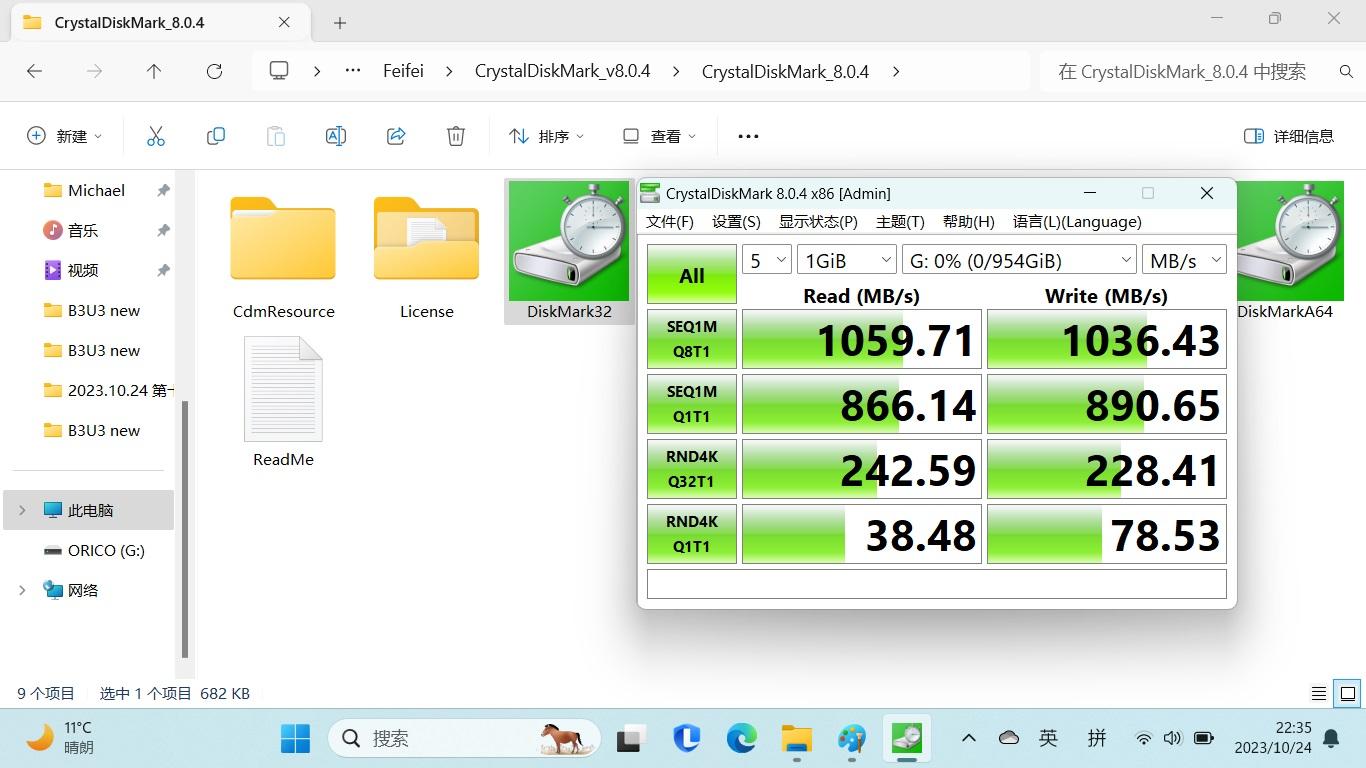1366x768 pixels.
Task: Refresh the Explorer folder view
Action: click(x=214, y=71)
